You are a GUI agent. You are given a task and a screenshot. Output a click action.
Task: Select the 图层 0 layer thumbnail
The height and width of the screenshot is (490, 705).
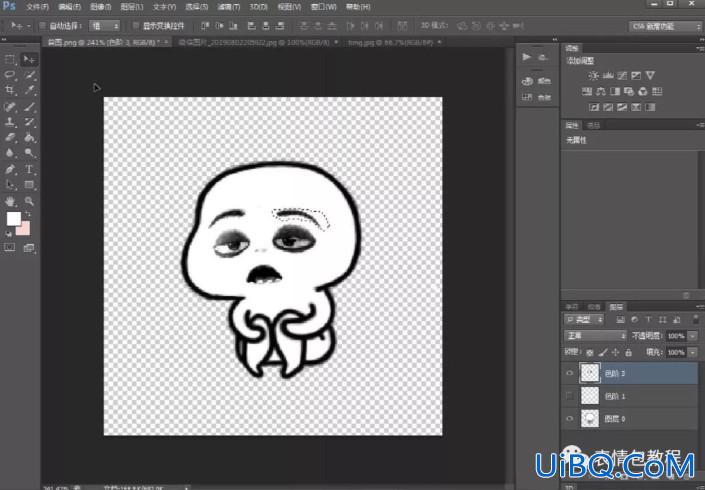590,419
